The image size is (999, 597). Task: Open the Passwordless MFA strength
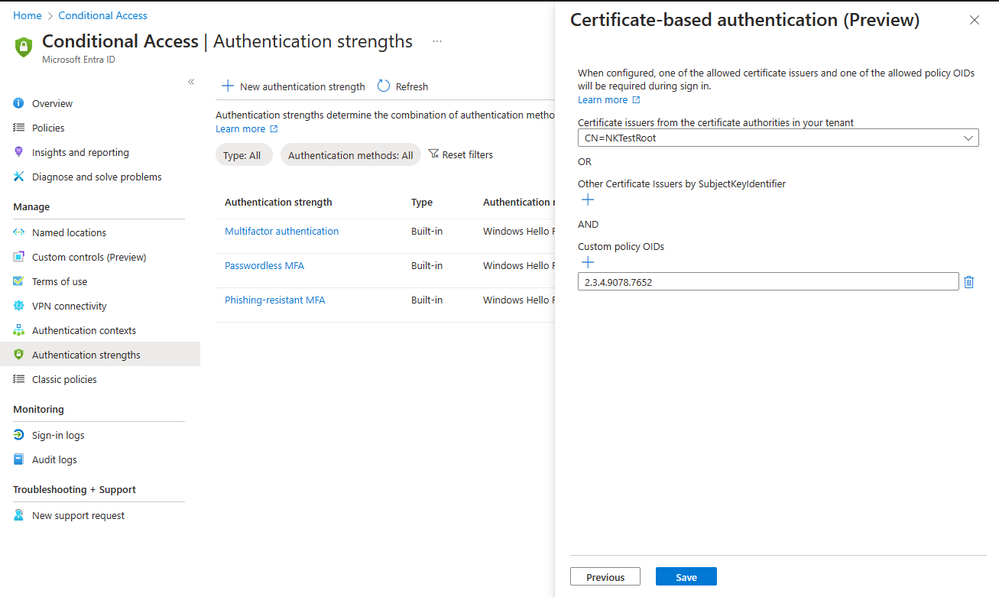tap(264, 266)
